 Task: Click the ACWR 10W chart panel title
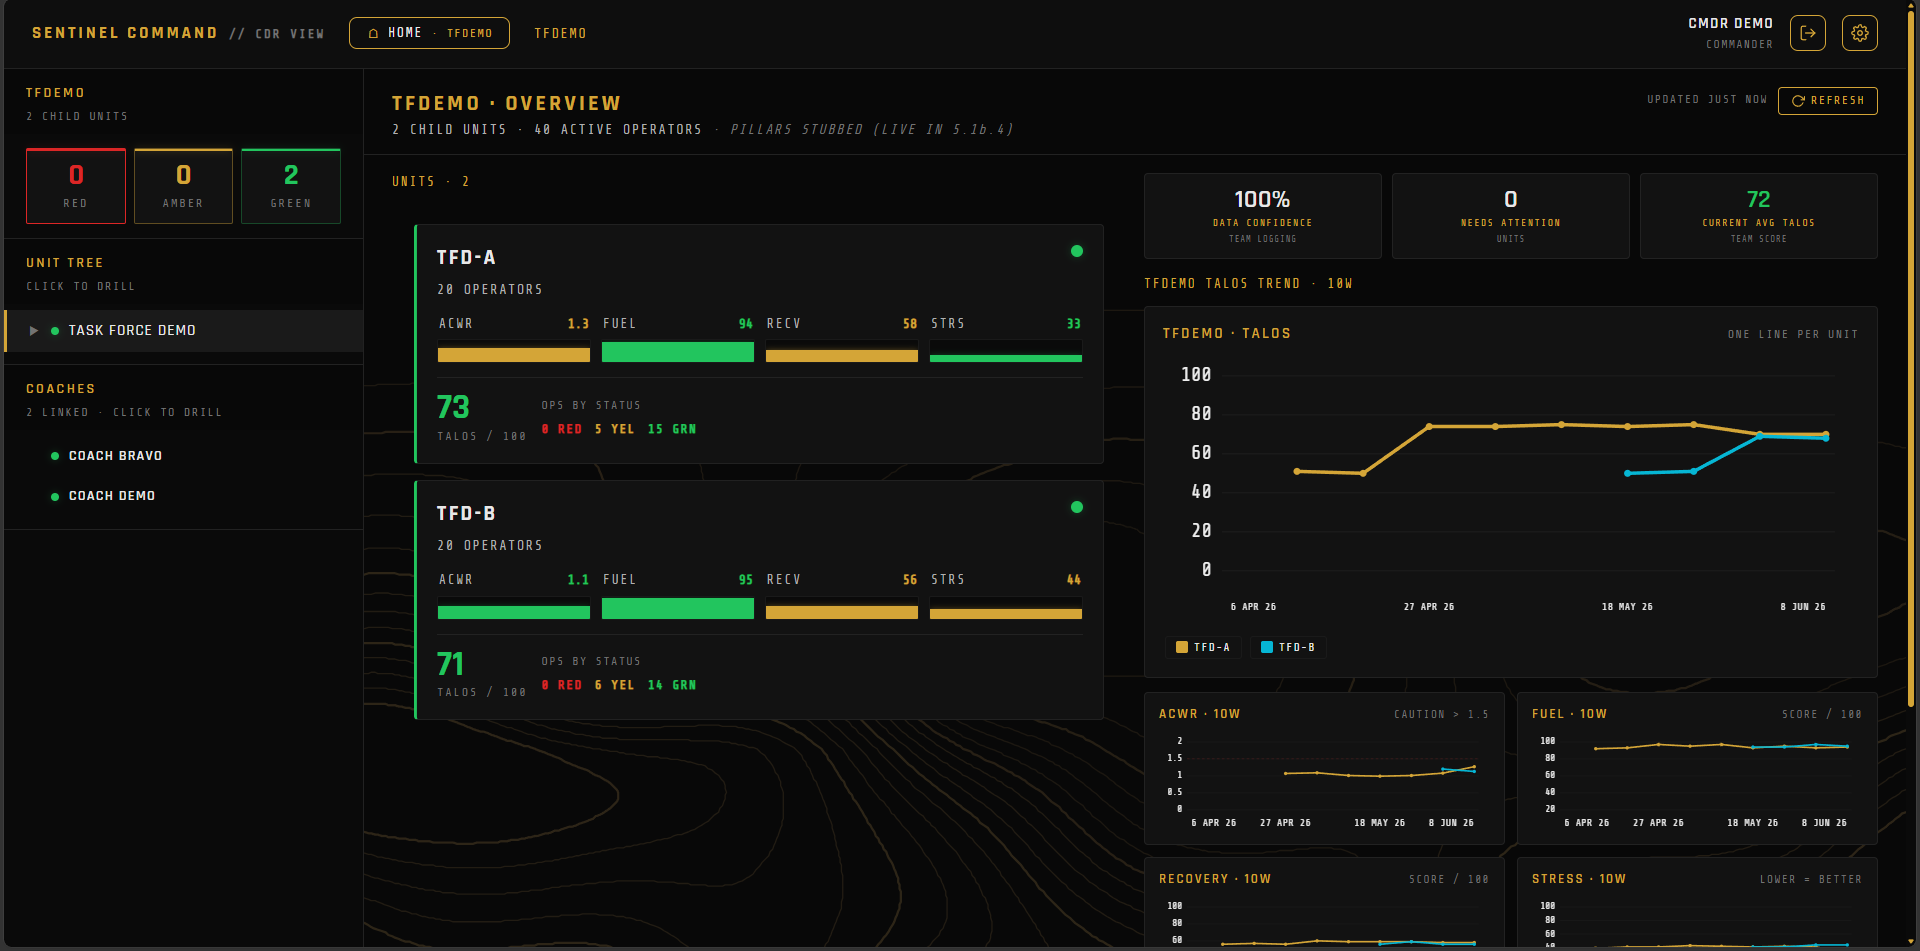pos(1199,714)
